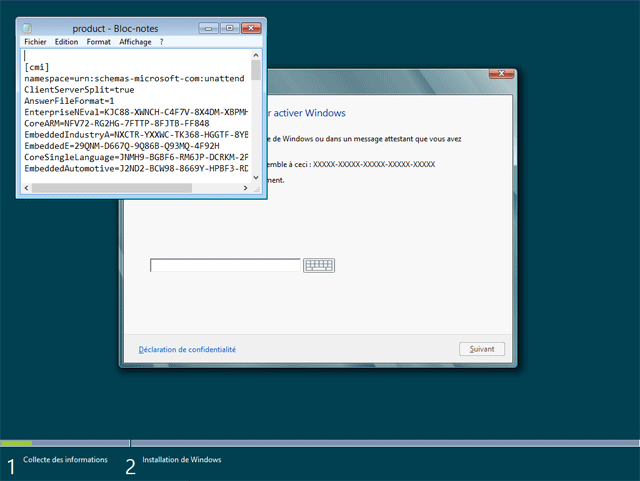Click the ClientServerSplit=true line
Image resolution: width=640 pixels, height=481 pixels.
pos(79,90)
